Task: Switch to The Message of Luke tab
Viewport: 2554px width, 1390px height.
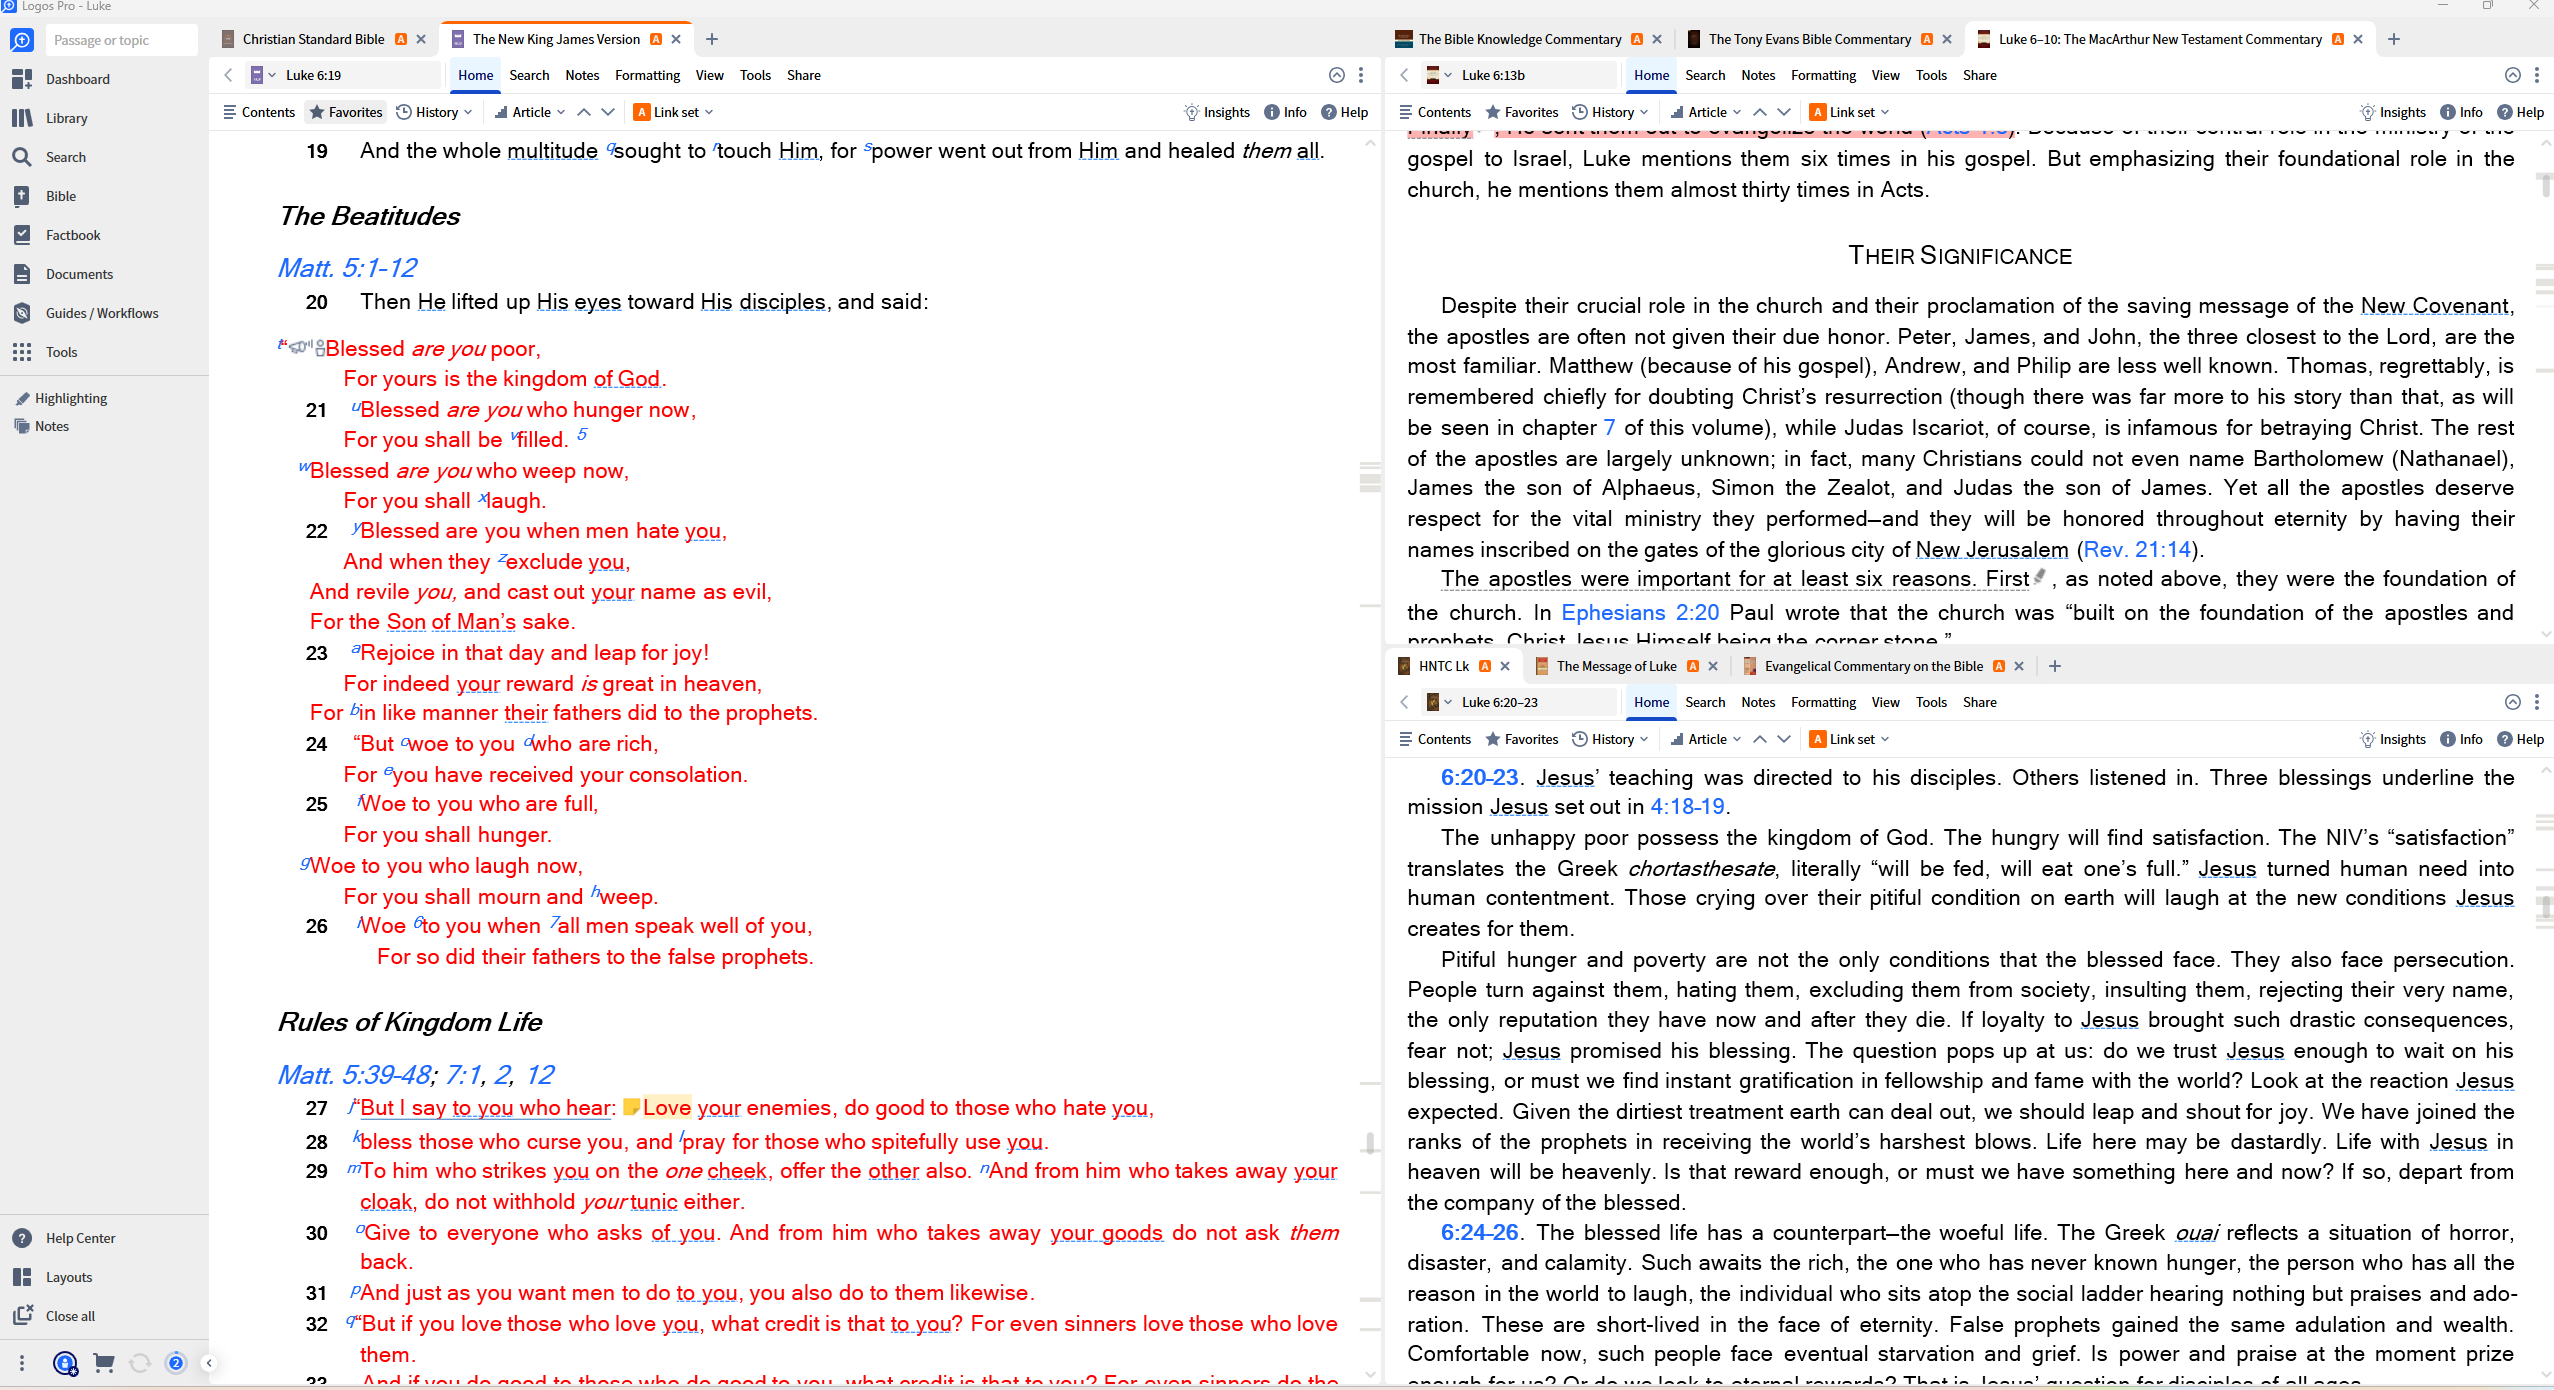Action: coord(1616,666)
